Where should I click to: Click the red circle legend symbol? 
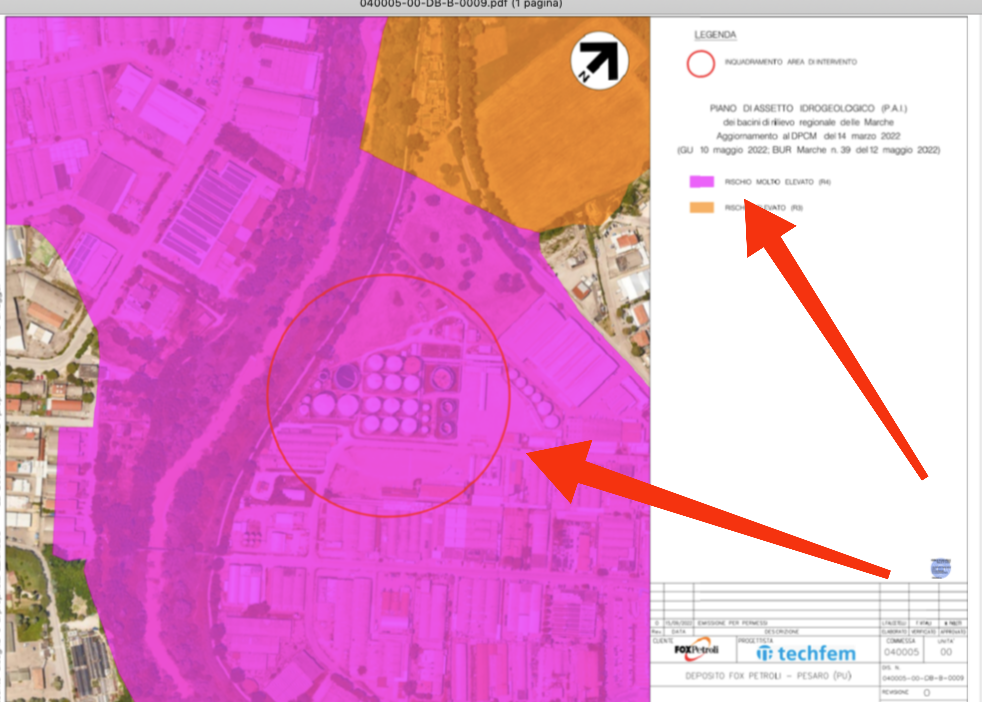tap(700, 62)
